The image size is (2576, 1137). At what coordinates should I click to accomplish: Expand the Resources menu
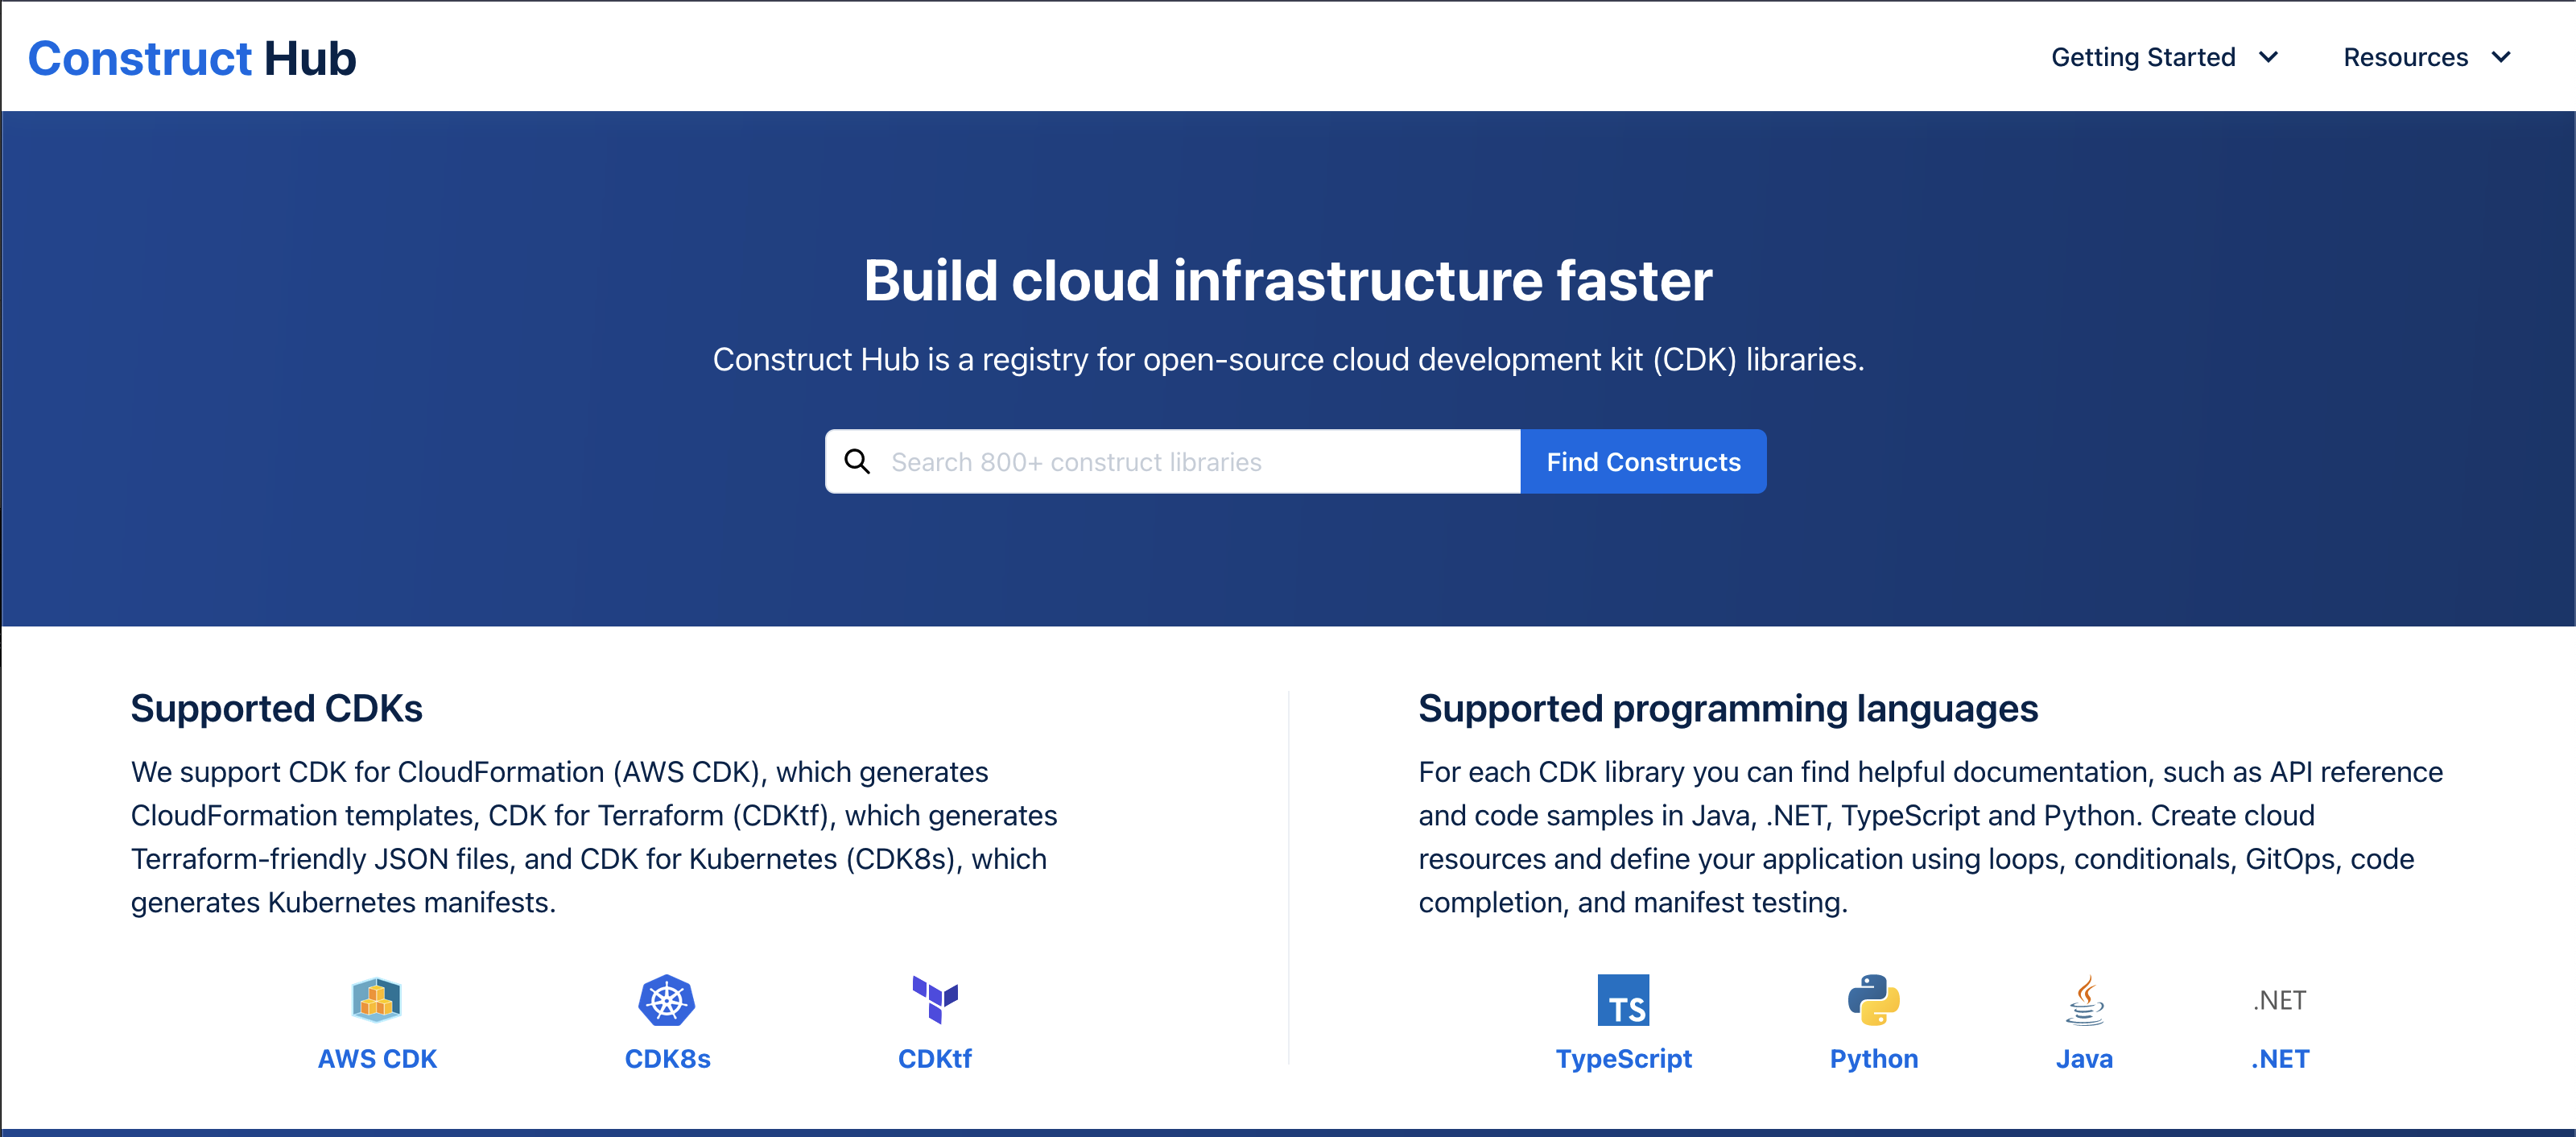click(x=2405, y=57)
